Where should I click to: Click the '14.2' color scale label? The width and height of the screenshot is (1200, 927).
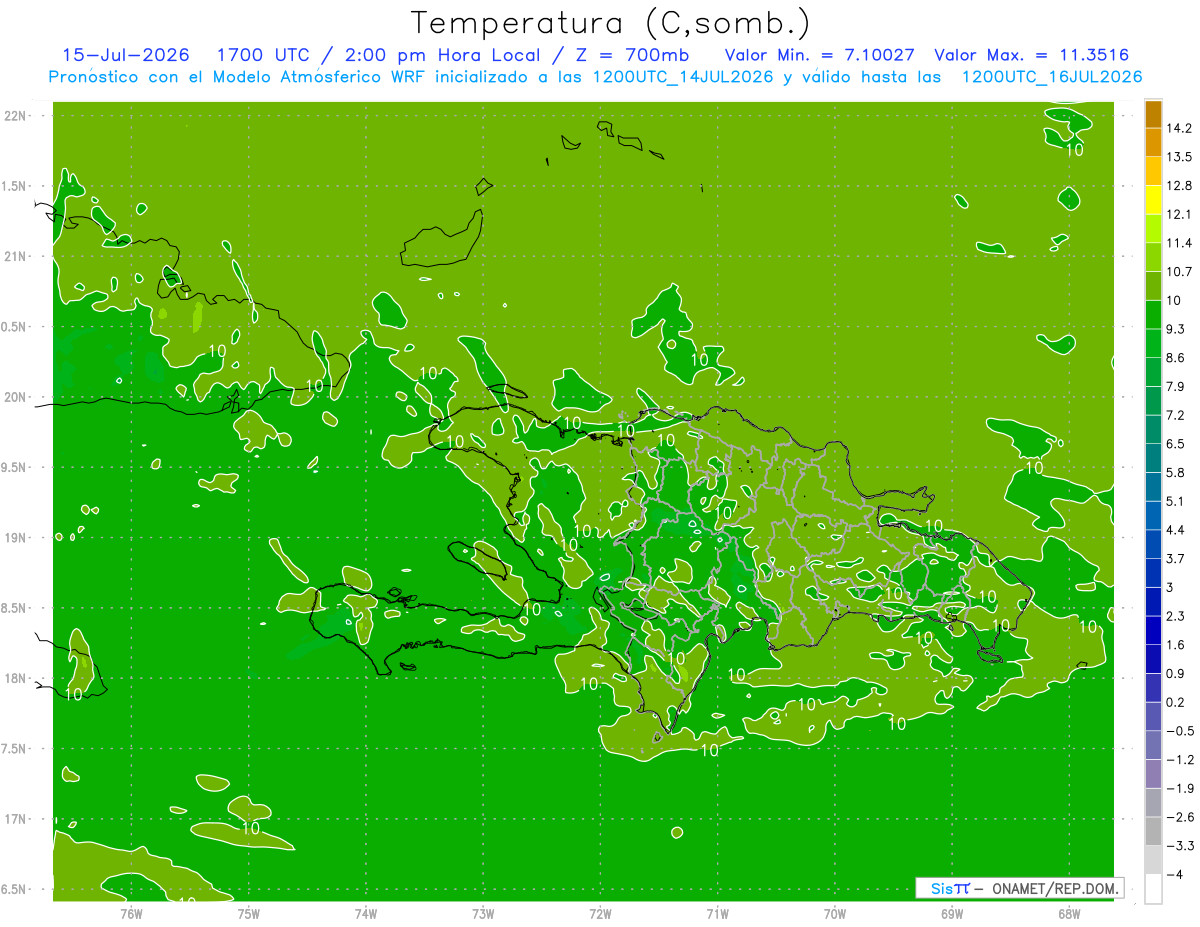click(1180, 128)
